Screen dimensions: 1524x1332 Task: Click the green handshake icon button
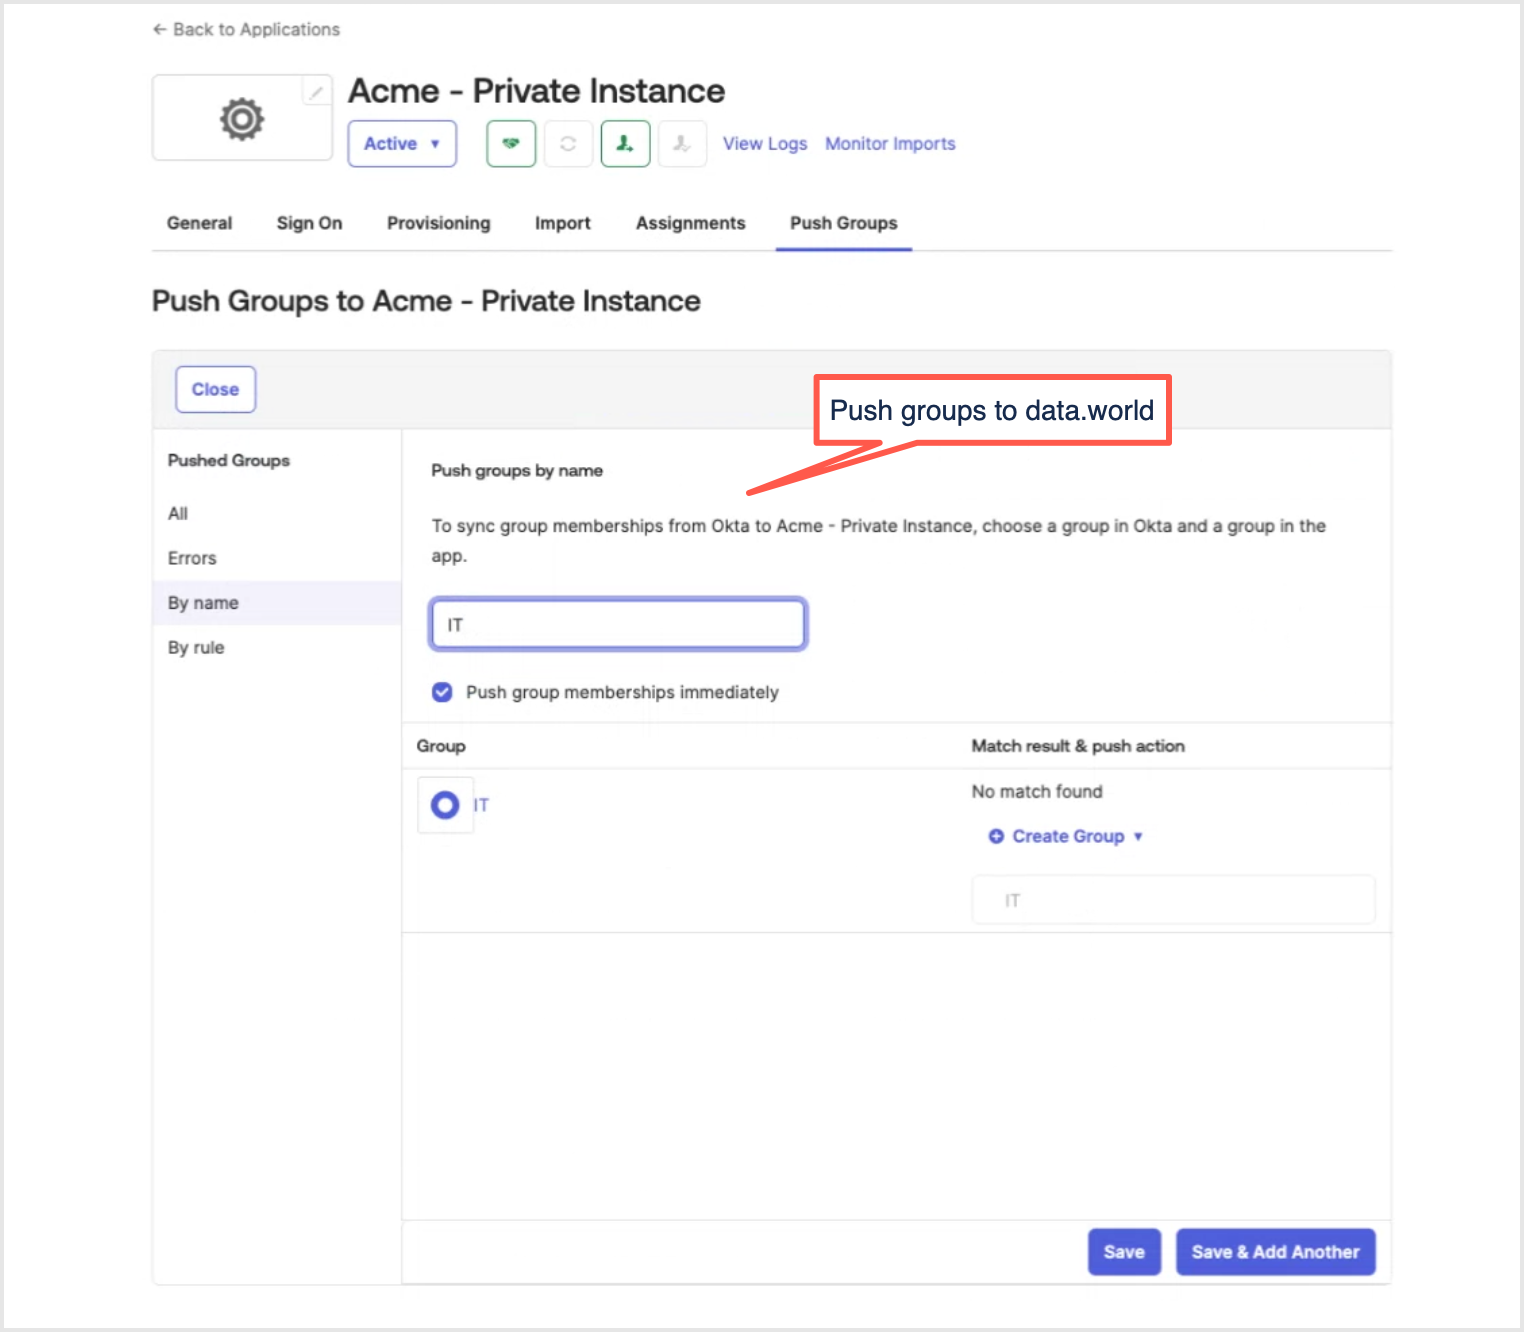[511, 144]
